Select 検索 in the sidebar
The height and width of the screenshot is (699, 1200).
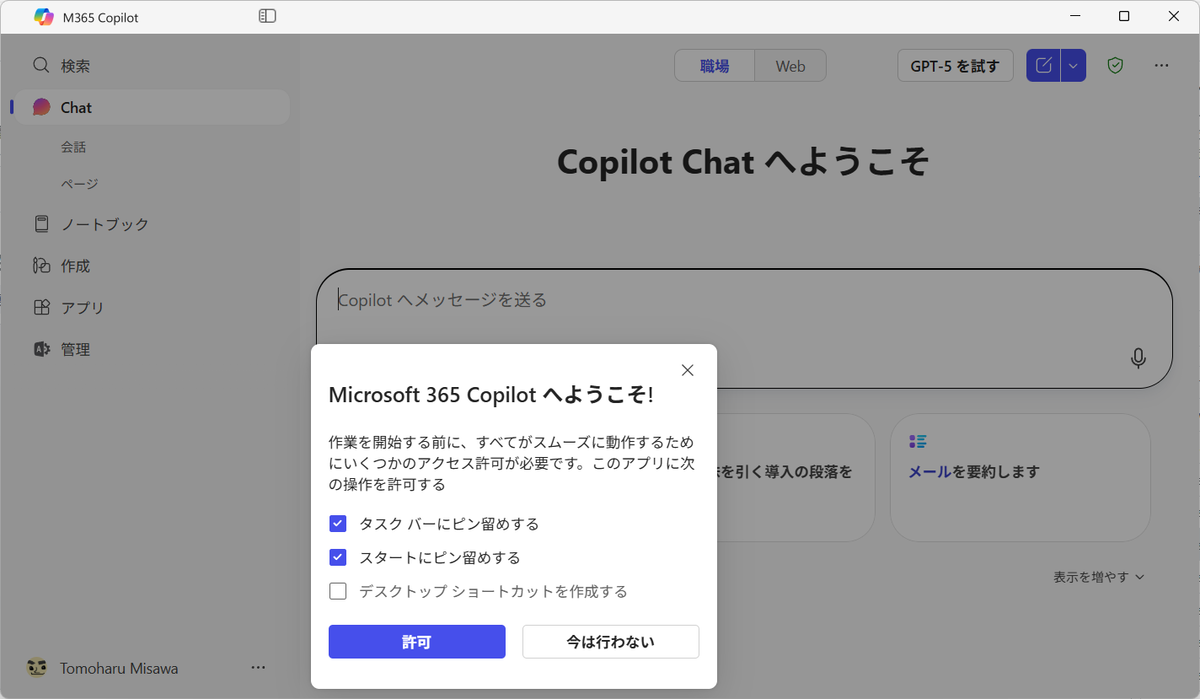[x=152, y=65]
